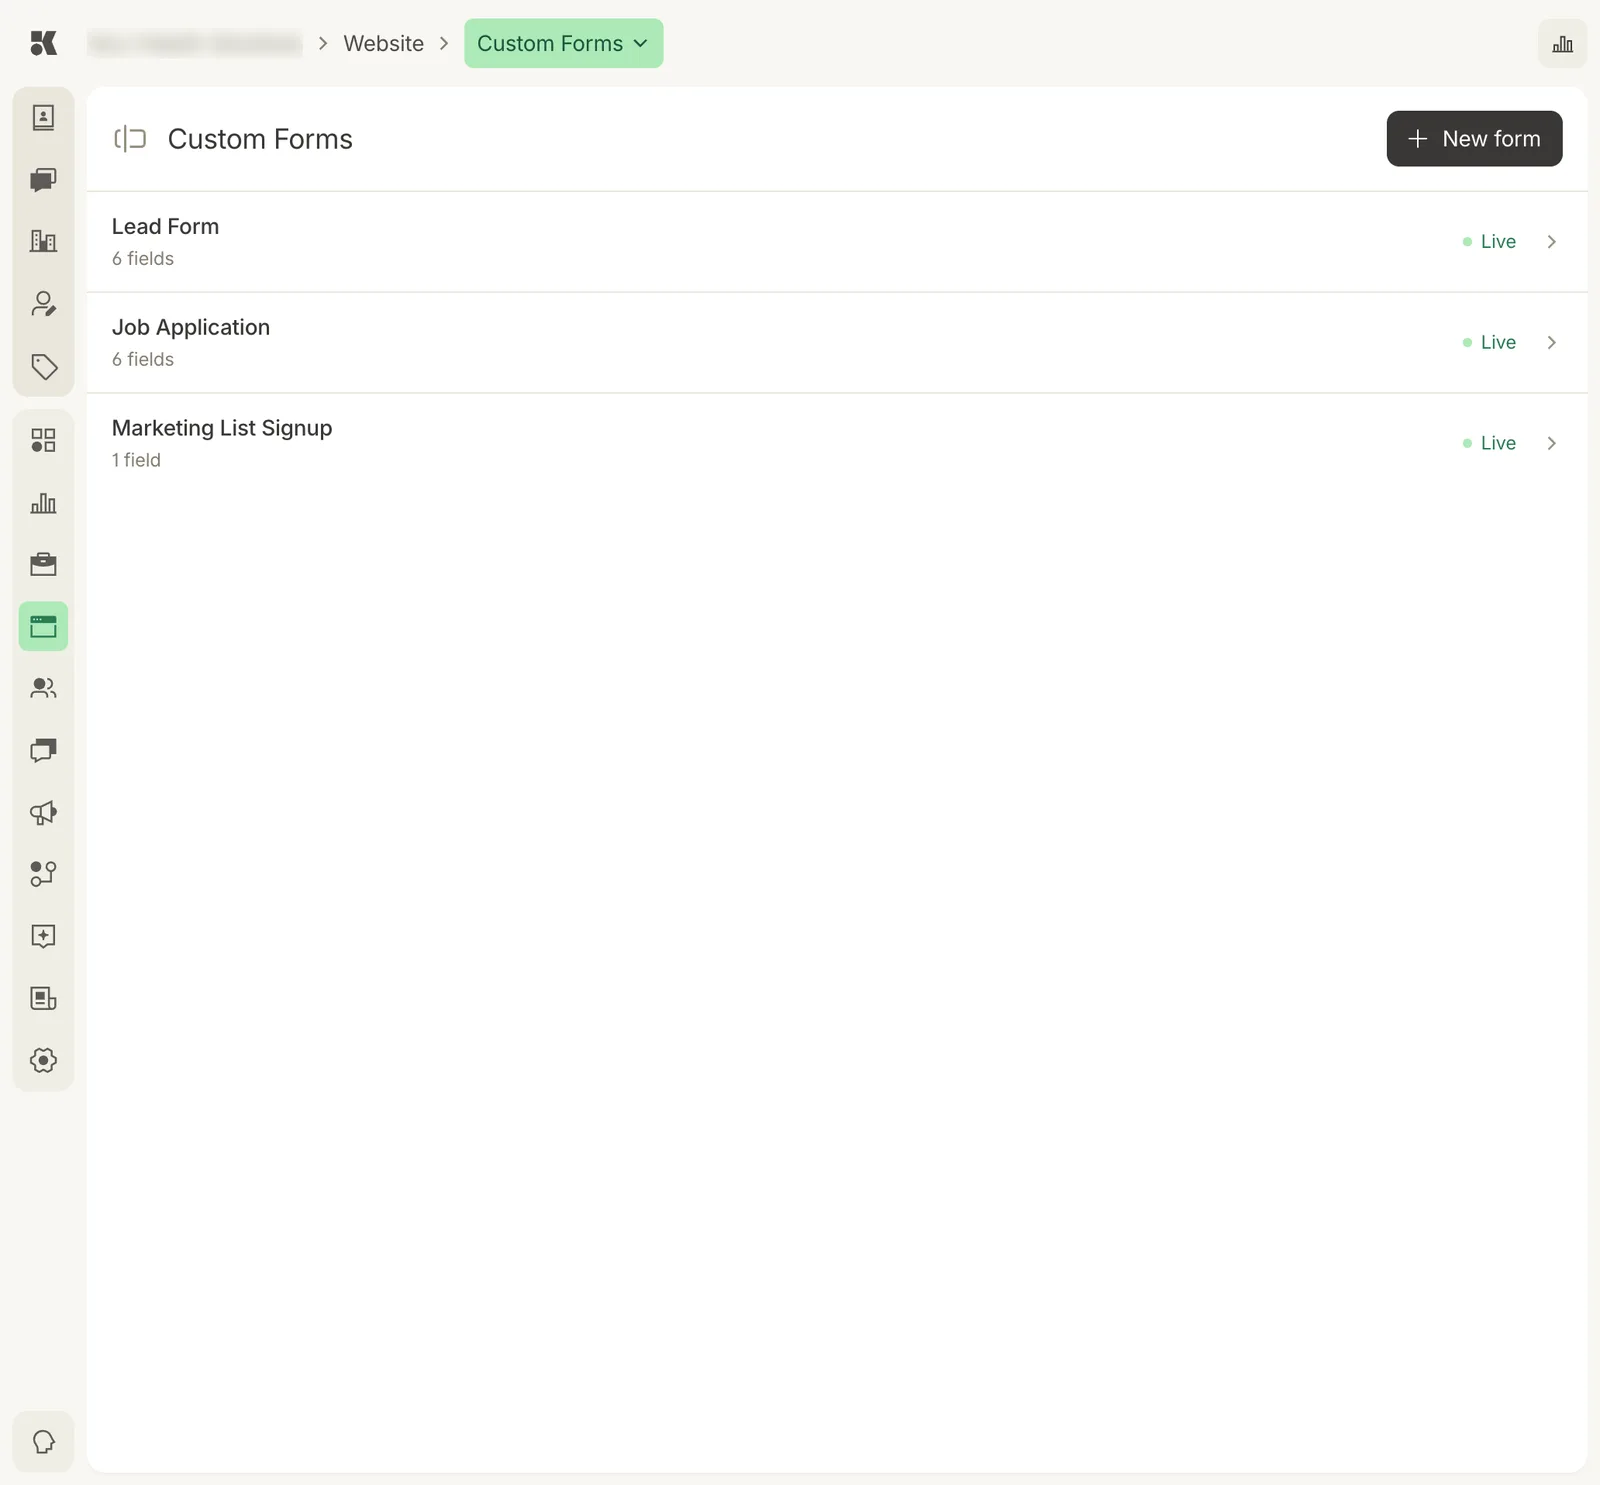Click the blurred workspace name in breadcrumb
1600x1485 pixels.
click(x=195, y=43)
